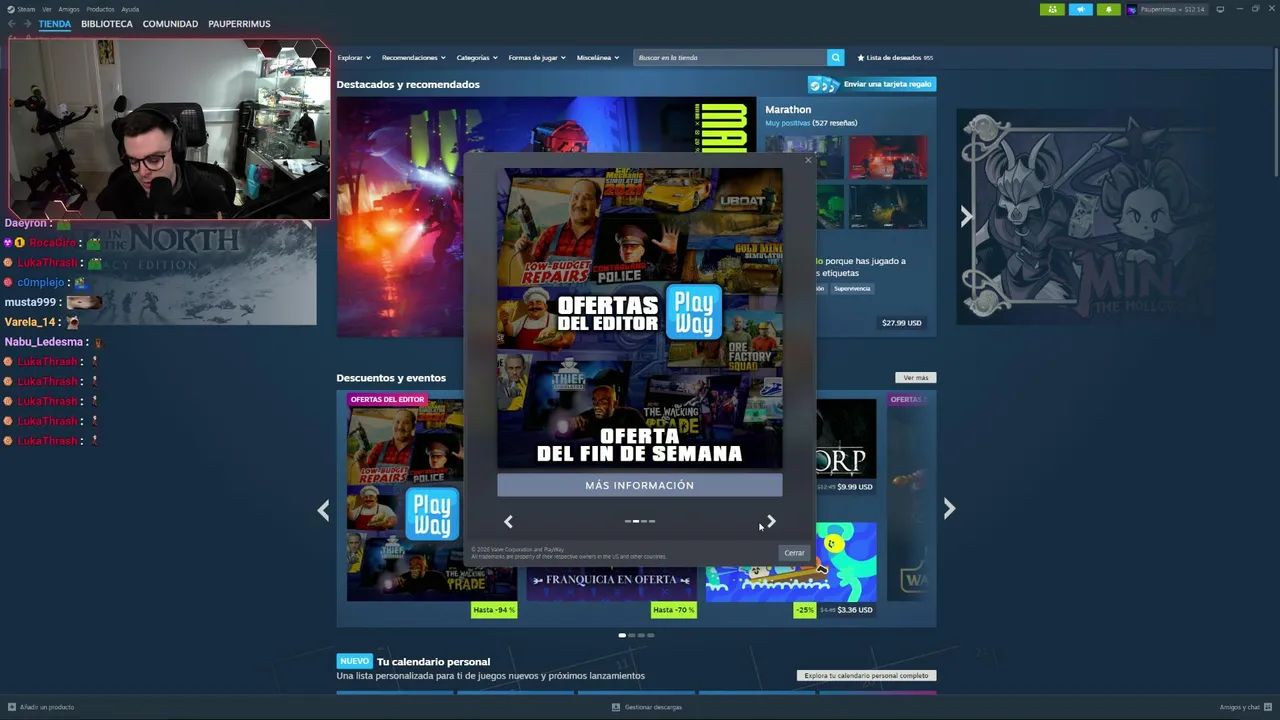Open the Gestionar descargas download icon
Viewport: 1280px width, 720px height.
pos(616,707)
